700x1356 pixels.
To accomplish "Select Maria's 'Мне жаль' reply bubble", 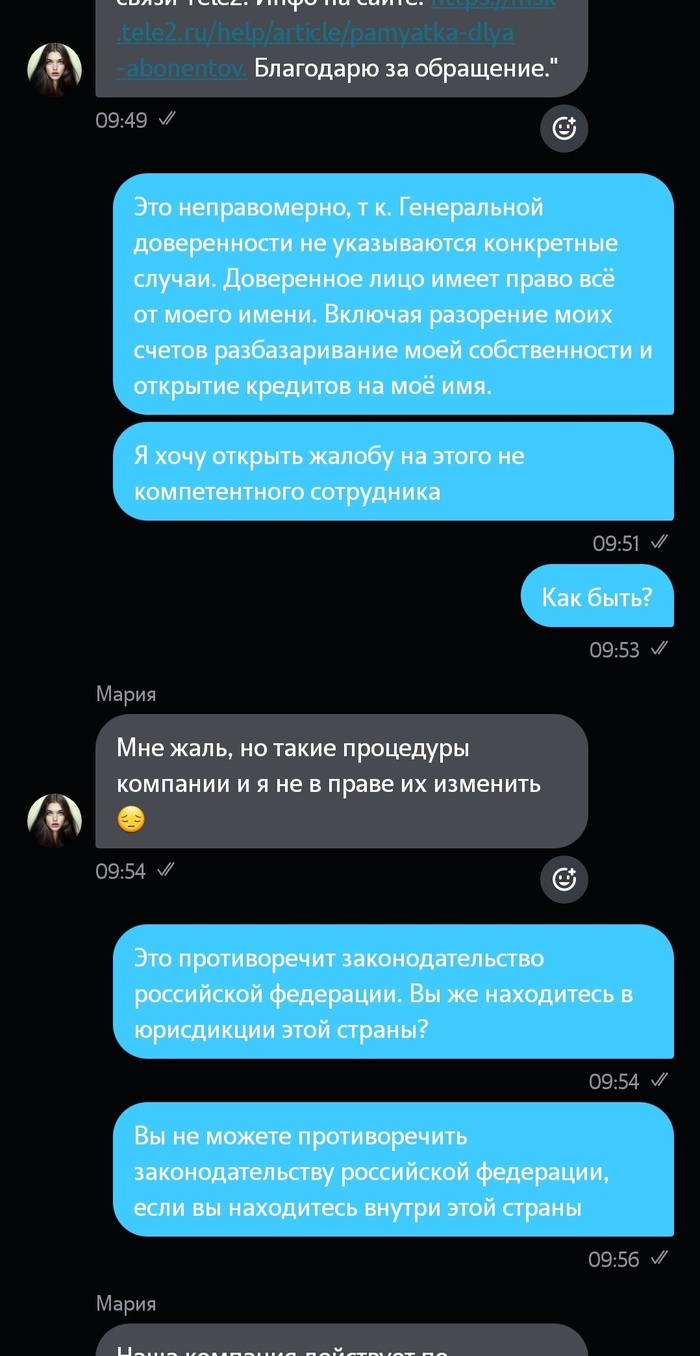I will tap(341, 782).
